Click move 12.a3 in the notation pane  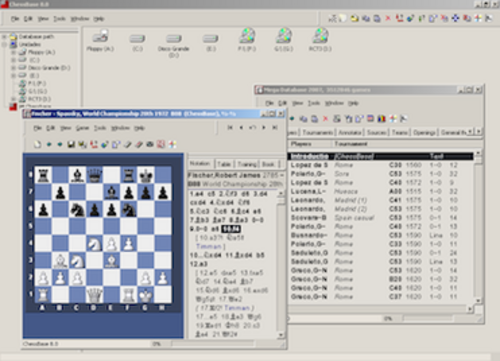(x=199, y=264)
